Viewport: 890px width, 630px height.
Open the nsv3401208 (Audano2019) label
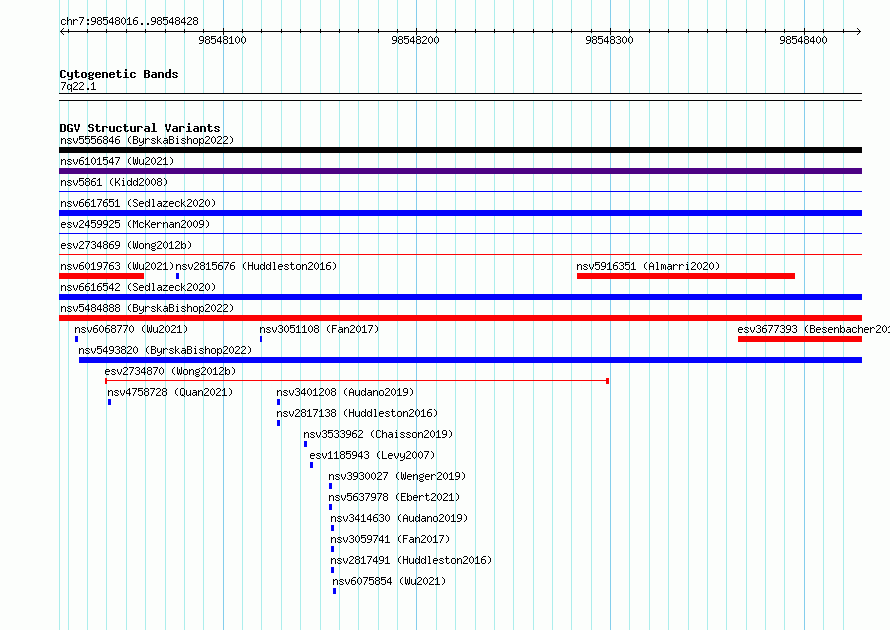pyautogui.click(x=345, y=392)
